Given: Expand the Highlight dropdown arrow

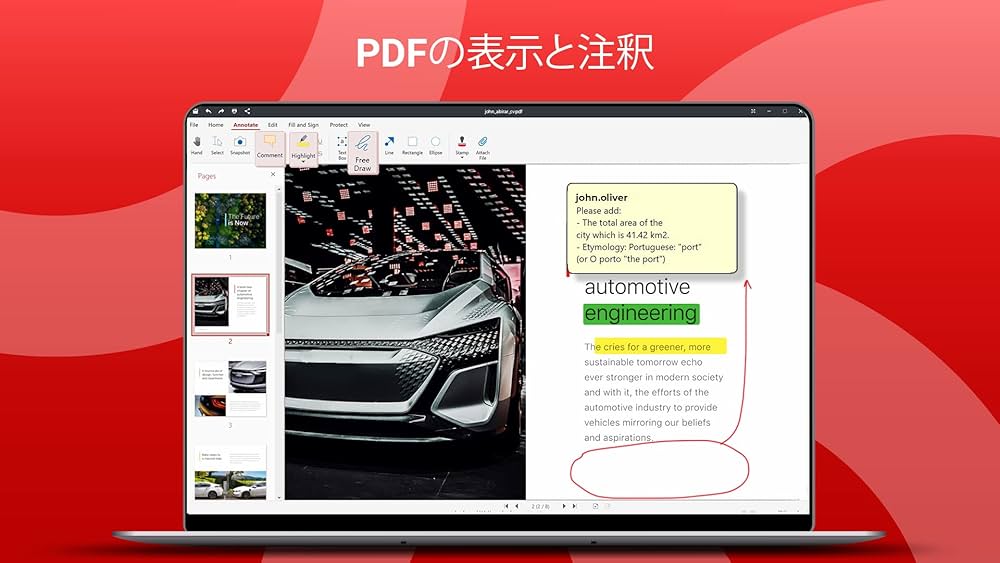Looking at the screenshot, I should click(x=304, y=162).
